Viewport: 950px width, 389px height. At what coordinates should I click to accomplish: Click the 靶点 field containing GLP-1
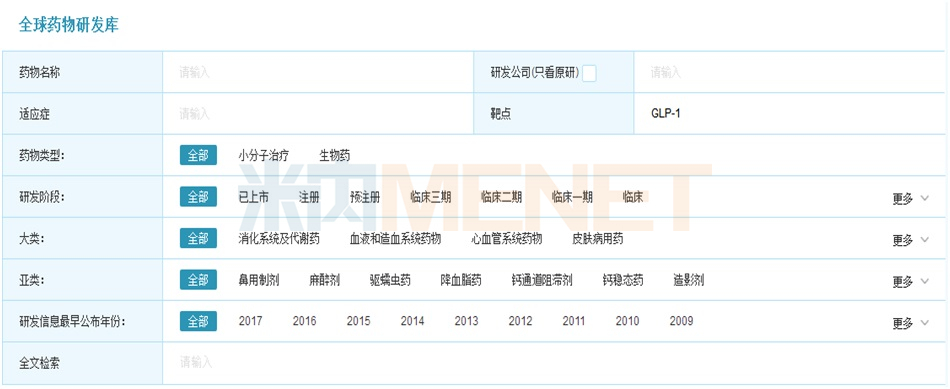789,114
